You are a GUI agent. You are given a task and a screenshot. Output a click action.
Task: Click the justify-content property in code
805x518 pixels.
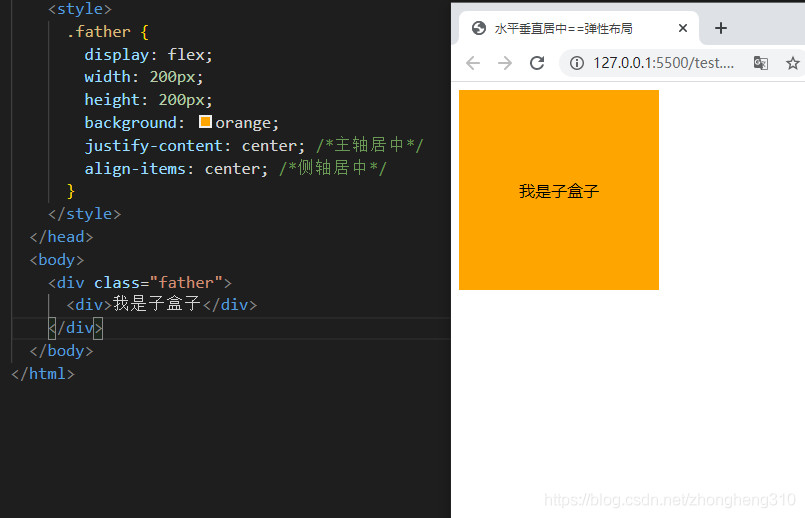click(154, 146)
